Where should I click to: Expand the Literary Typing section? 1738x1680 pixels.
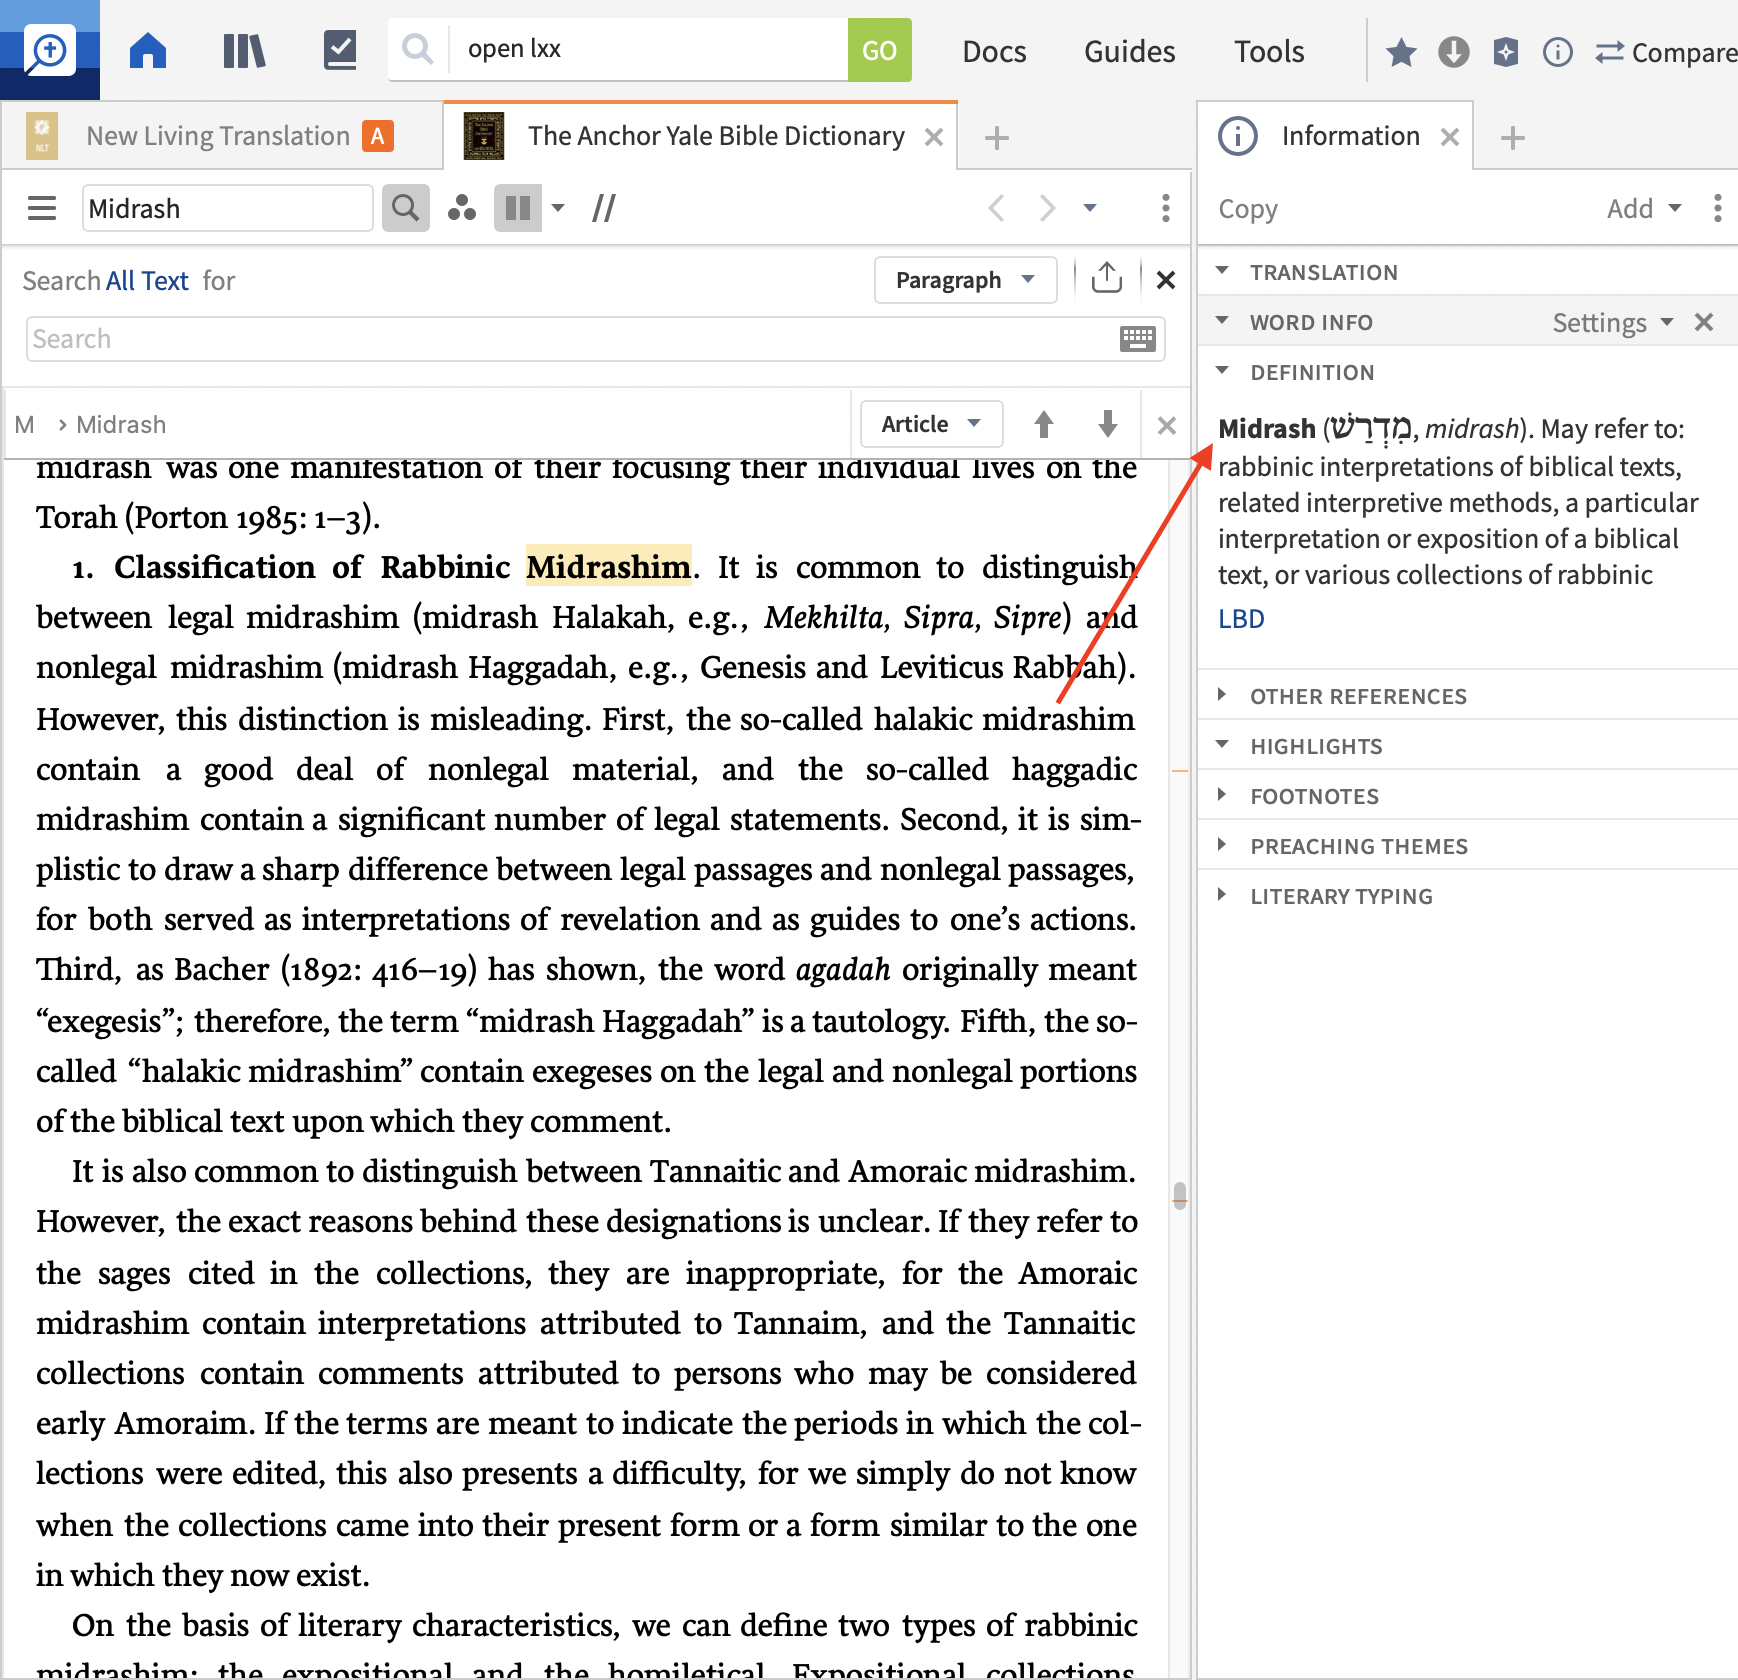1222,895
